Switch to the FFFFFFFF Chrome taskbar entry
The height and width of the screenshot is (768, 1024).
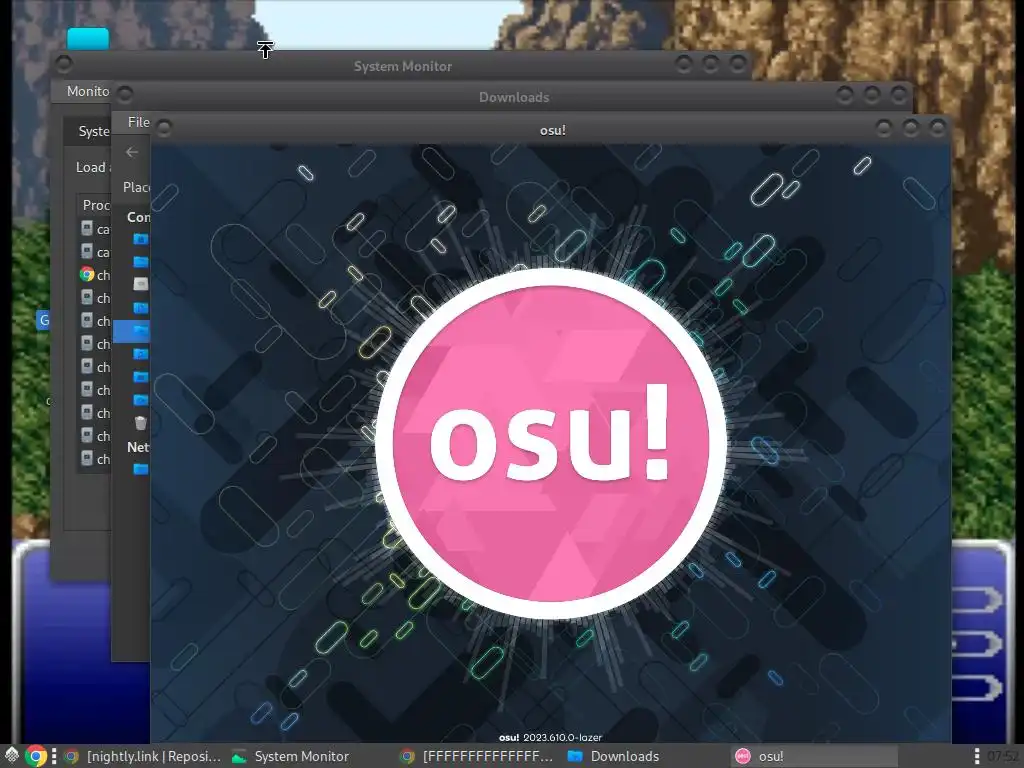[x=478, y=756]
